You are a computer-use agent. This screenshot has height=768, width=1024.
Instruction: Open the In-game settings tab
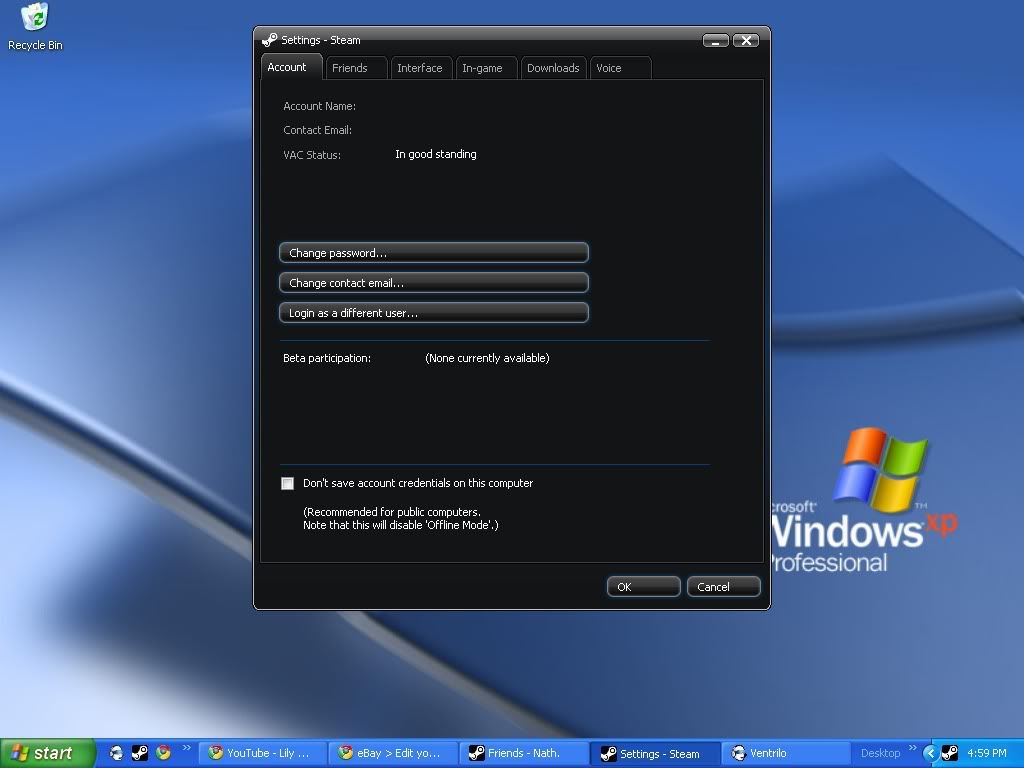tap(487, 68)
